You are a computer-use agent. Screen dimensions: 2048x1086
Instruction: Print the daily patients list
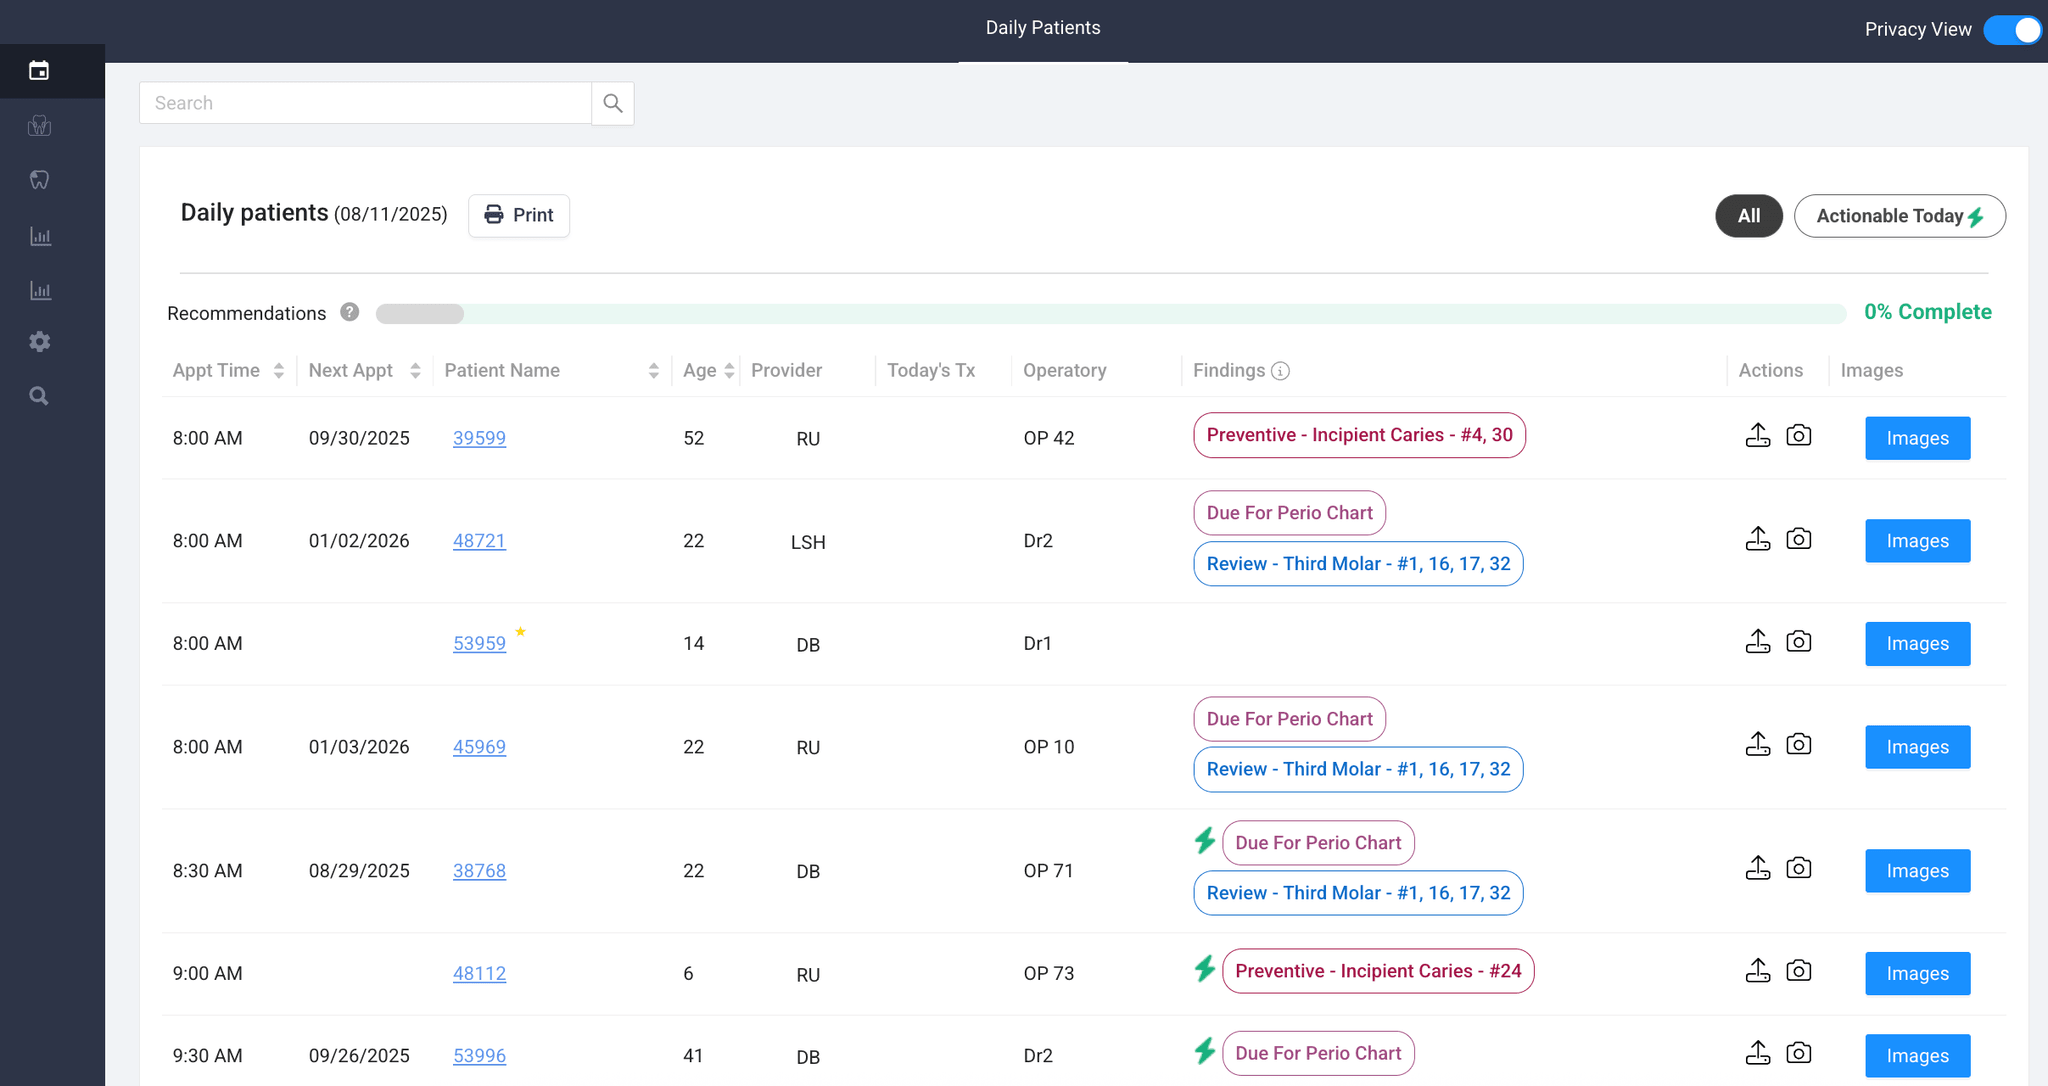click(518, 215)
